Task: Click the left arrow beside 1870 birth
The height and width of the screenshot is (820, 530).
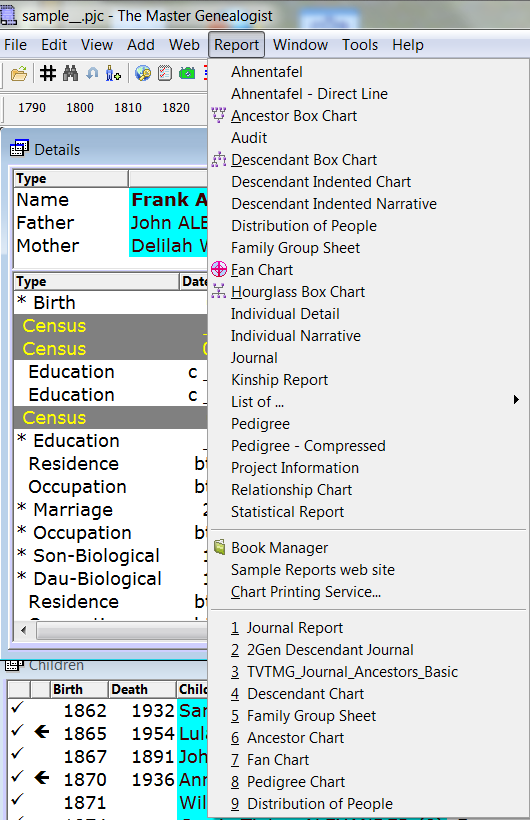Action: pos(42,778)
